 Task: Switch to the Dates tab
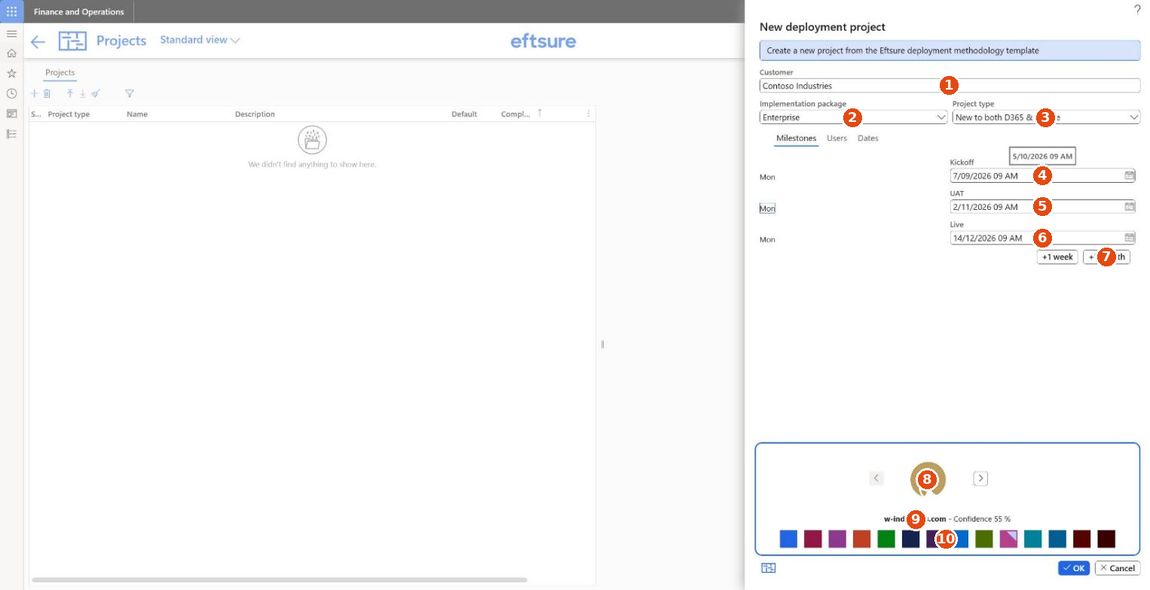point(868,139)
